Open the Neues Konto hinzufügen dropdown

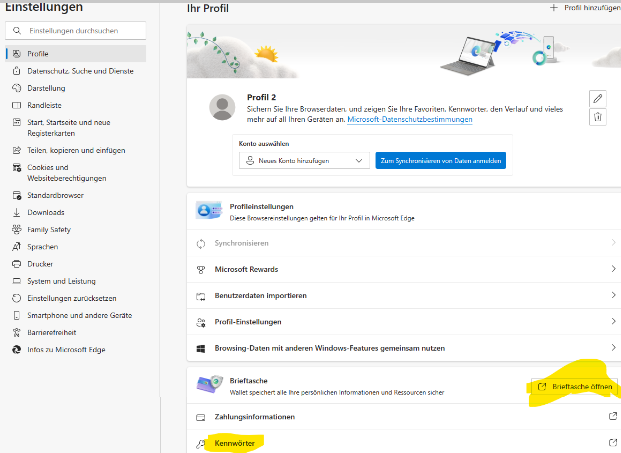click(x=304, y=160)
